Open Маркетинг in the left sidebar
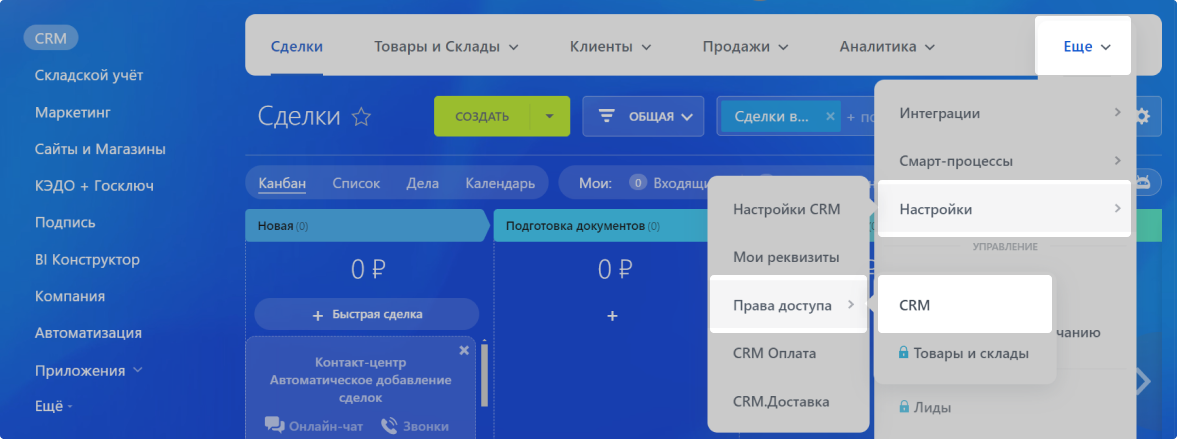This screenshot has height=439, width=1177. 72,112
